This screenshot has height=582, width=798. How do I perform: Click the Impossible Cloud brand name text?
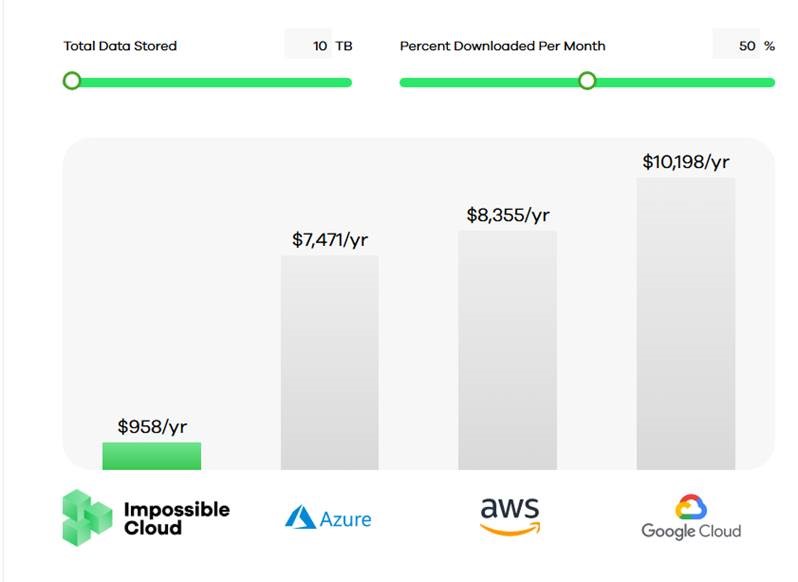click(x=176, y=518)
